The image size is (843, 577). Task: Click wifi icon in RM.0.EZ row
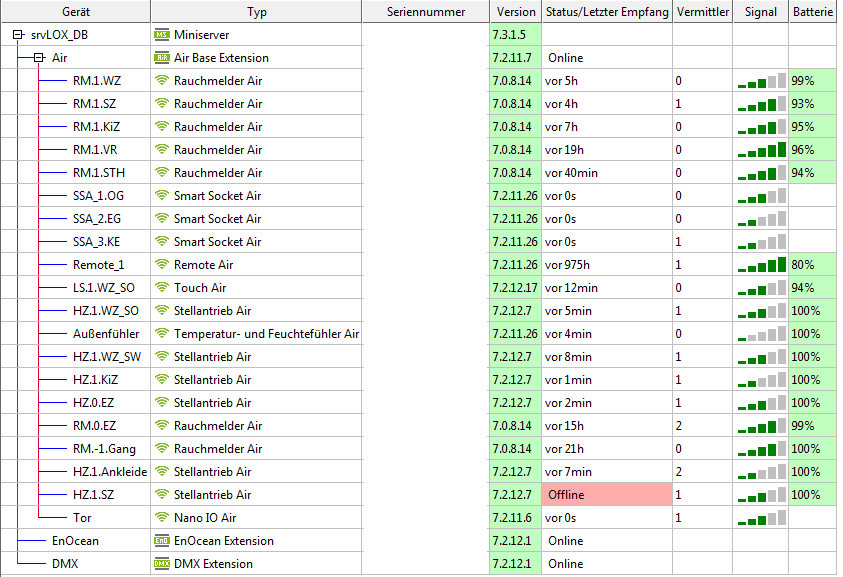162,425
